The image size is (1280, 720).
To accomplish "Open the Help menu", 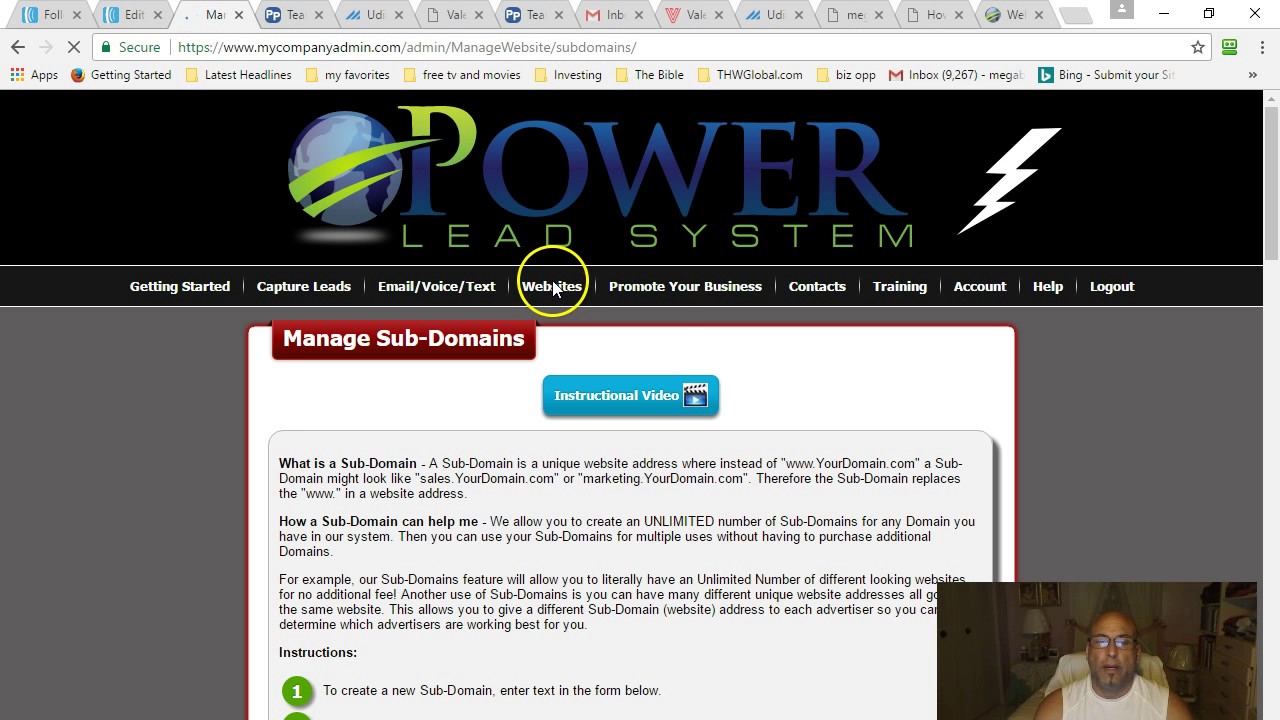I will 1048,286.
